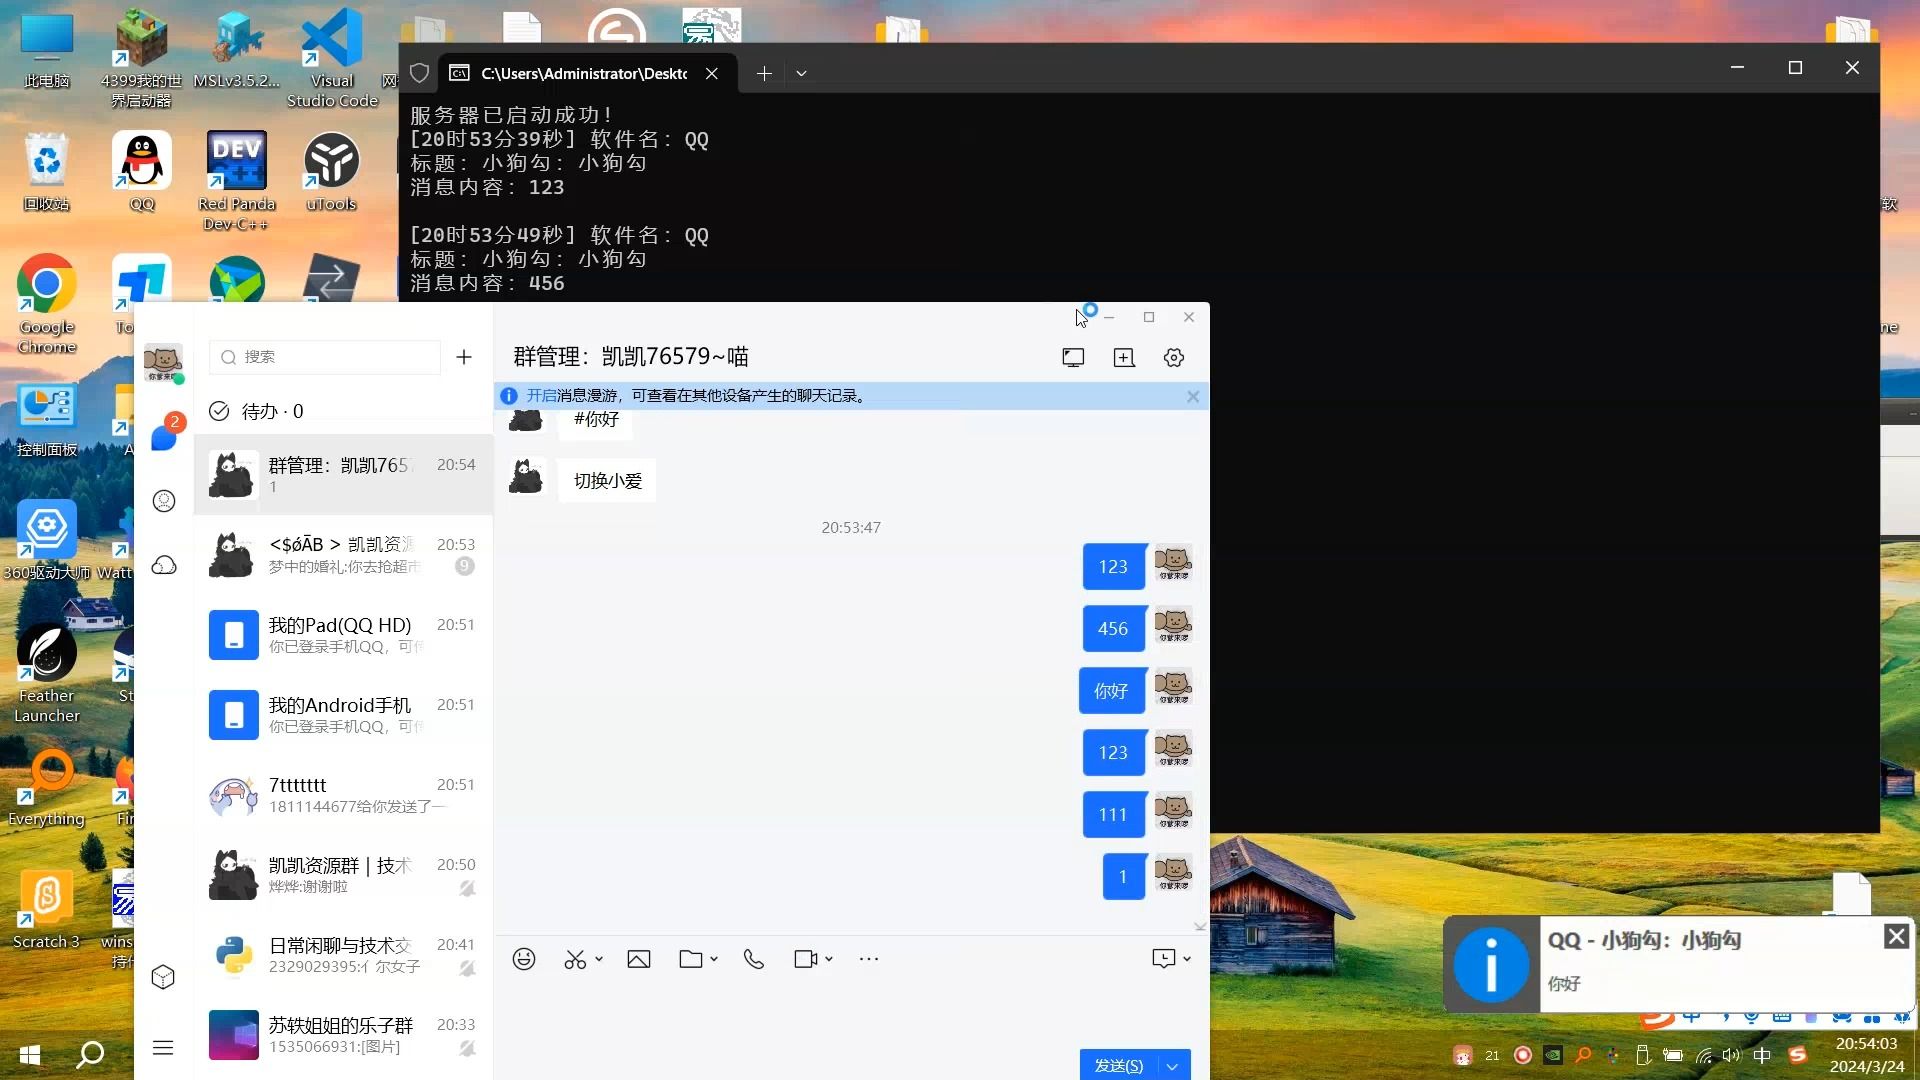Click the mute bell on 苏轶姐姐的乐子群 chat
1920x1080 pixels.
click(467, 1048)
